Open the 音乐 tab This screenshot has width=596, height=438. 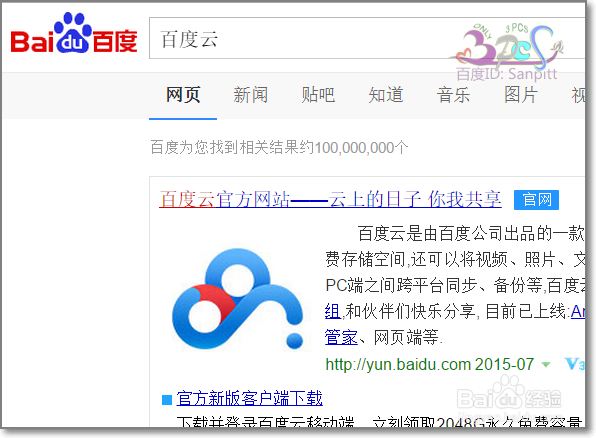[x=453, y=95]
